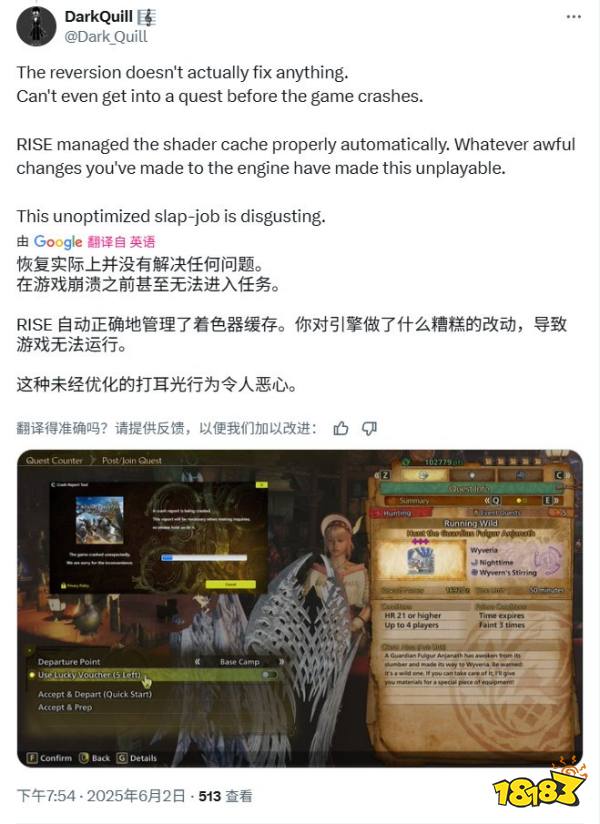
Task: Open DarkQuill's profile avatar
Action: coord(36,26)
